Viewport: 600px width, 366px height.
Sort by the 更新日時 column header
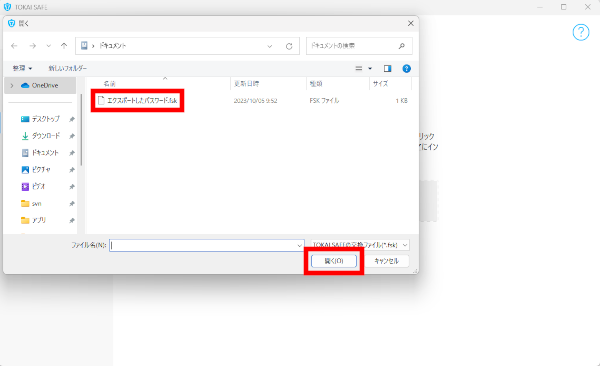click(x=246, y=83)
